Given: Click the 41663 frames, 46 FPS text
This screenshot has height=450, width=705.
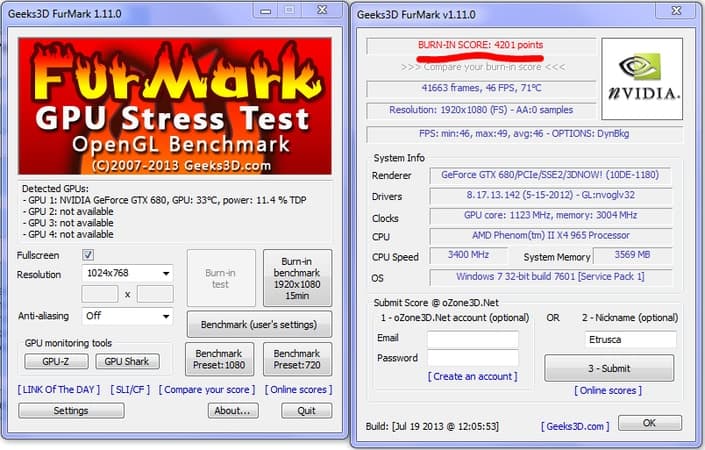Looking at the screenshot, I should [x=481, y=88].
